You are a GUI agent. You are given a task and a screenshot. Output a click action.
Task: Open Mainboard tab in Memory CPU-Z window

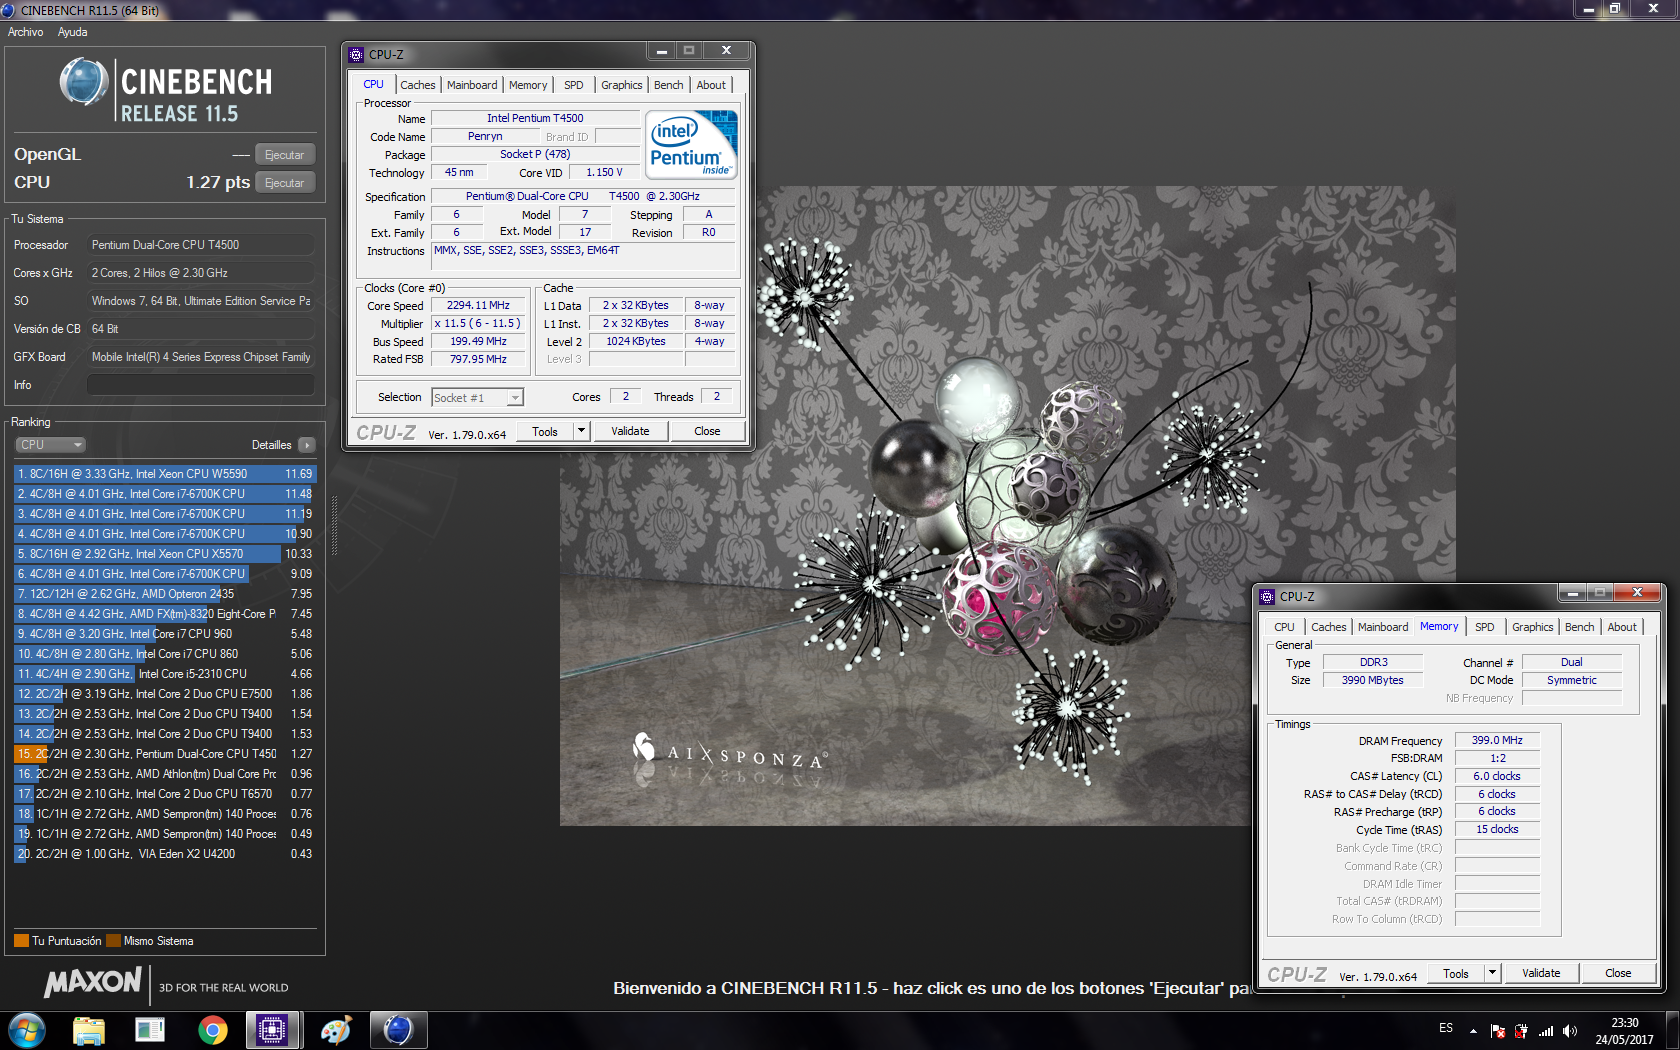click(1383, 627)
